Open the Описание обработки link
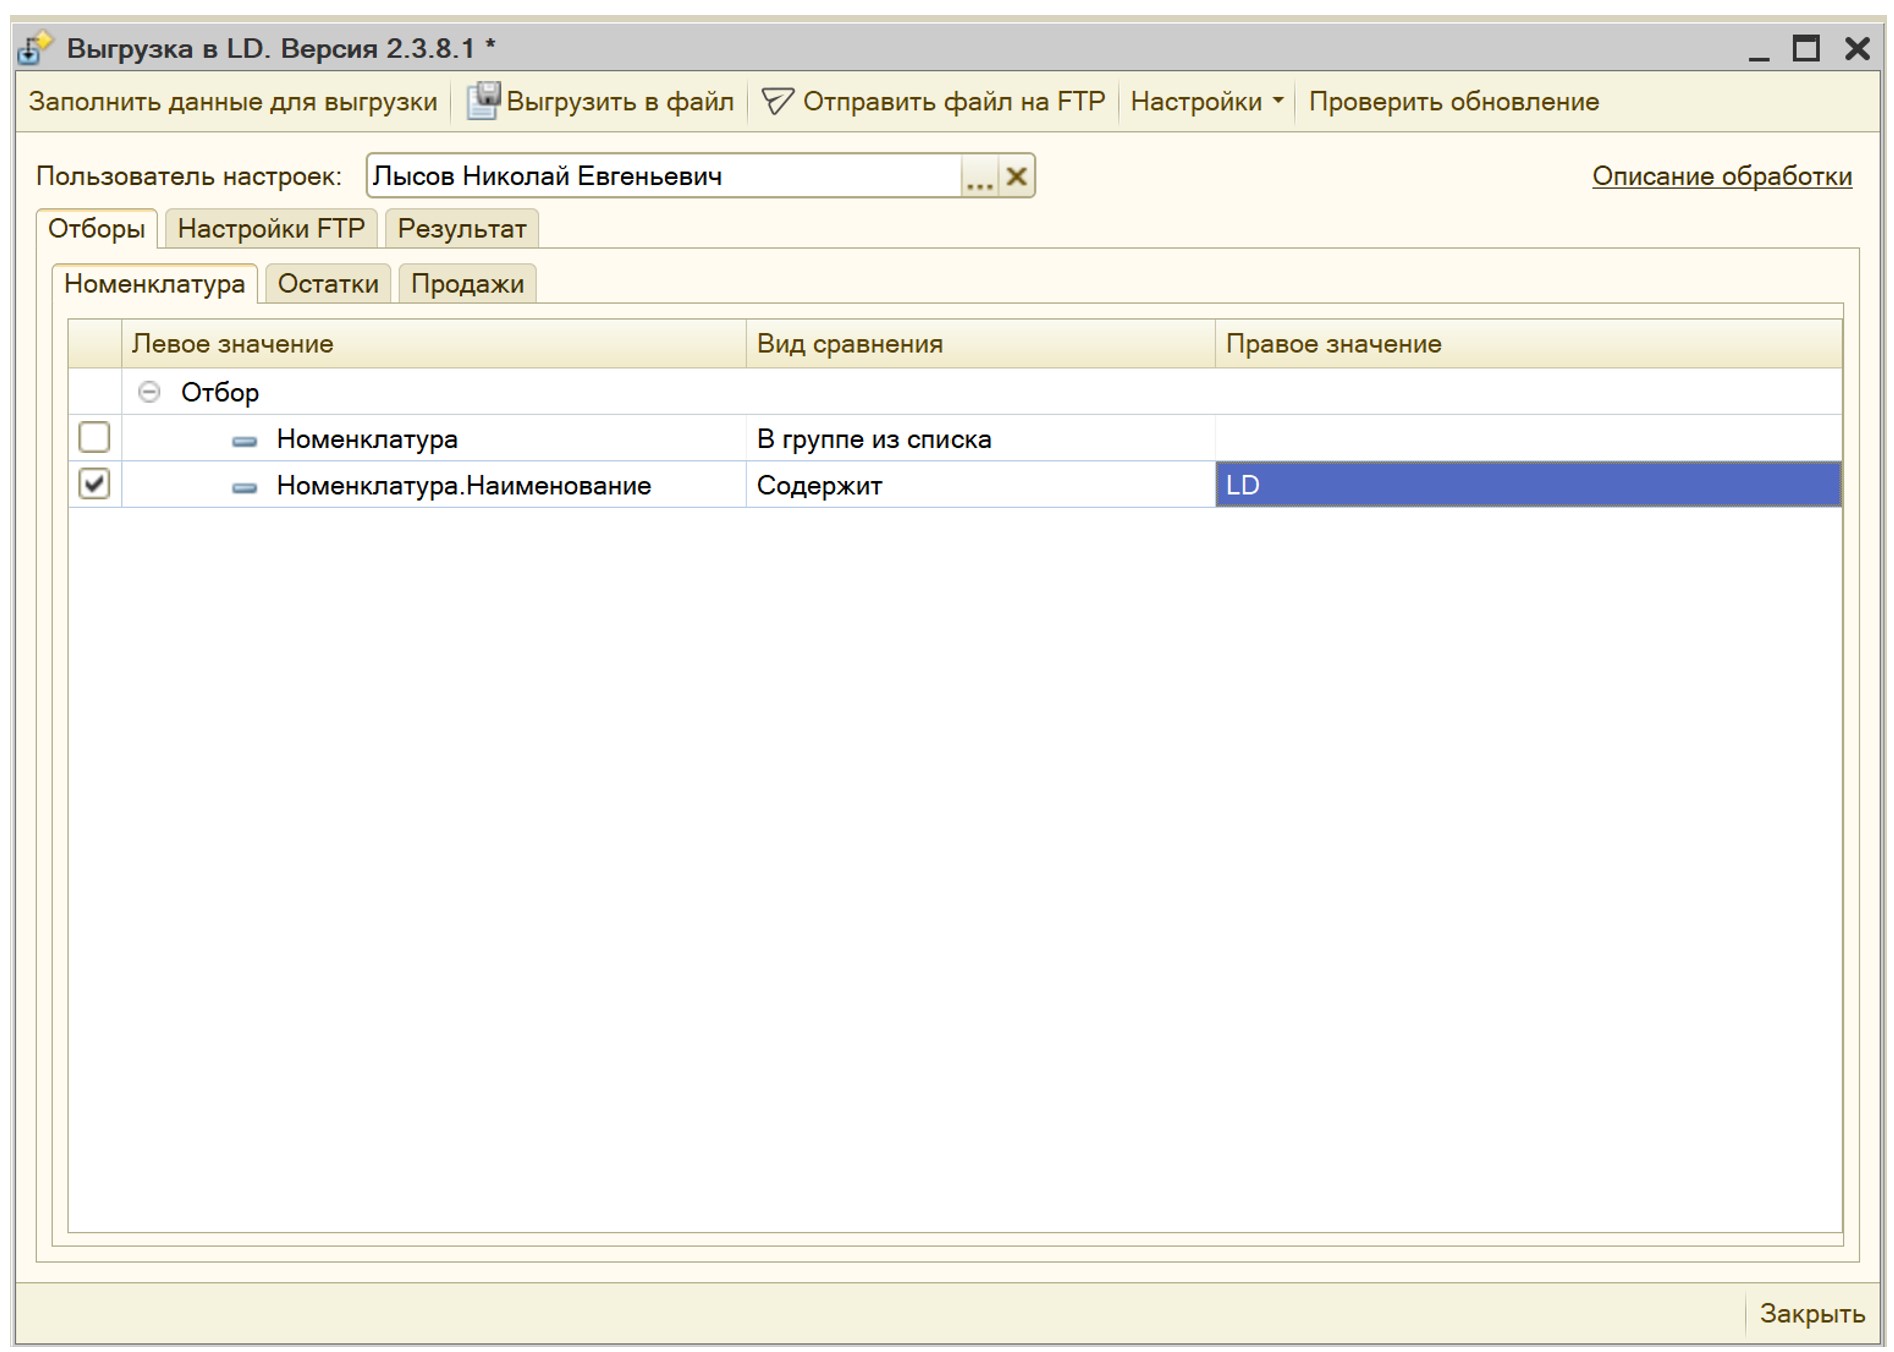This screenshot has height=1352, width=1894. (1721, 176)
